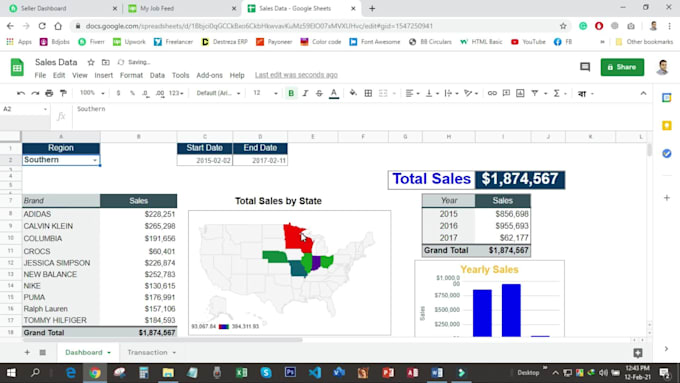
Task: Click Decrease decimal places icon
Action: click(x=146, y=93)
